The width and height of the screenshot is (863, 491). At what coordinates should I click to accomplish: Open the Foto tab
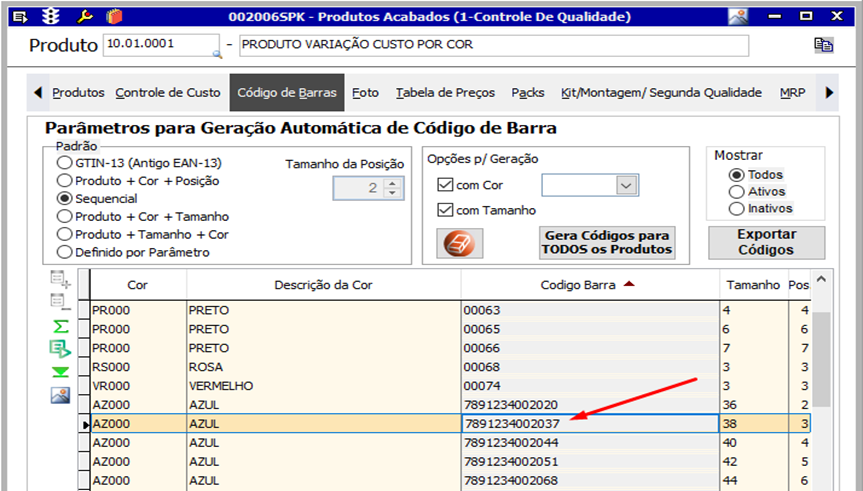coord(365,92)
